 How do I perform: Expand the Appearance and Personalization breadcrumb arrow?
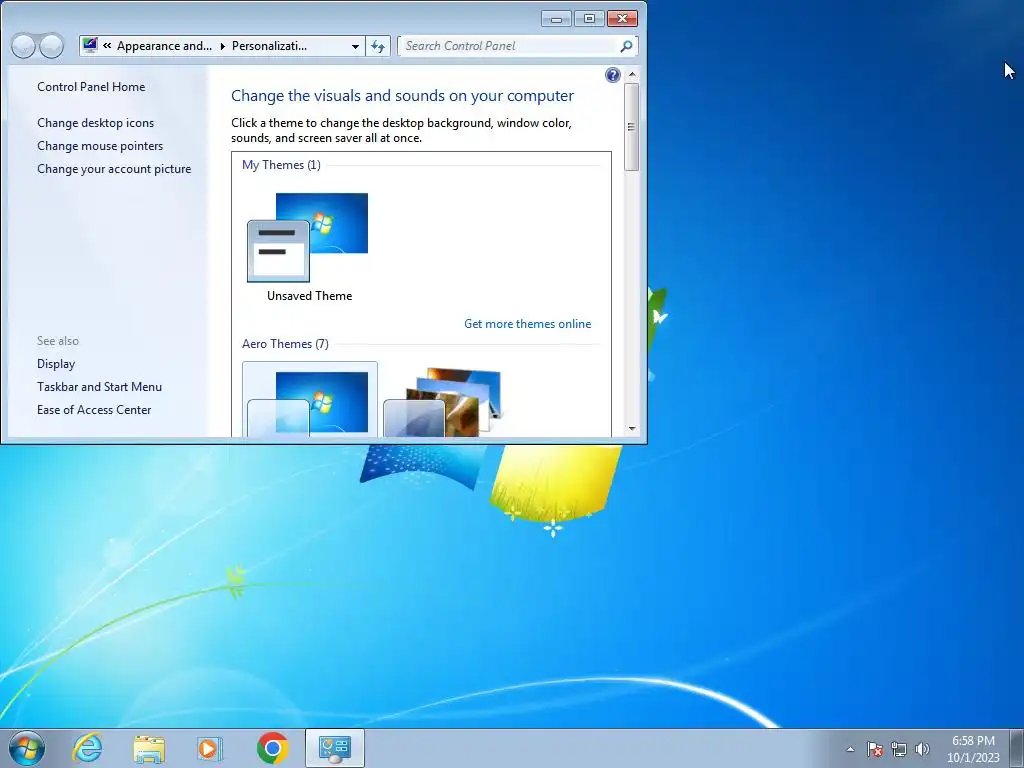pos(223,46)
